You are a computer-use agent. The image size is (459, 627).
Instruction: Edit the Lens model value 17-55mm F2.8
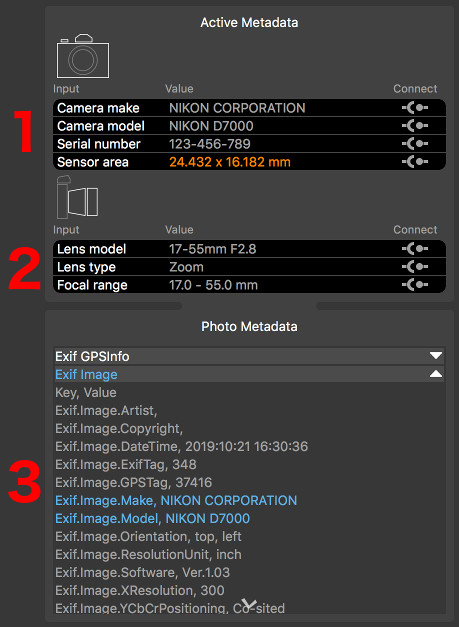coord(213,249)
